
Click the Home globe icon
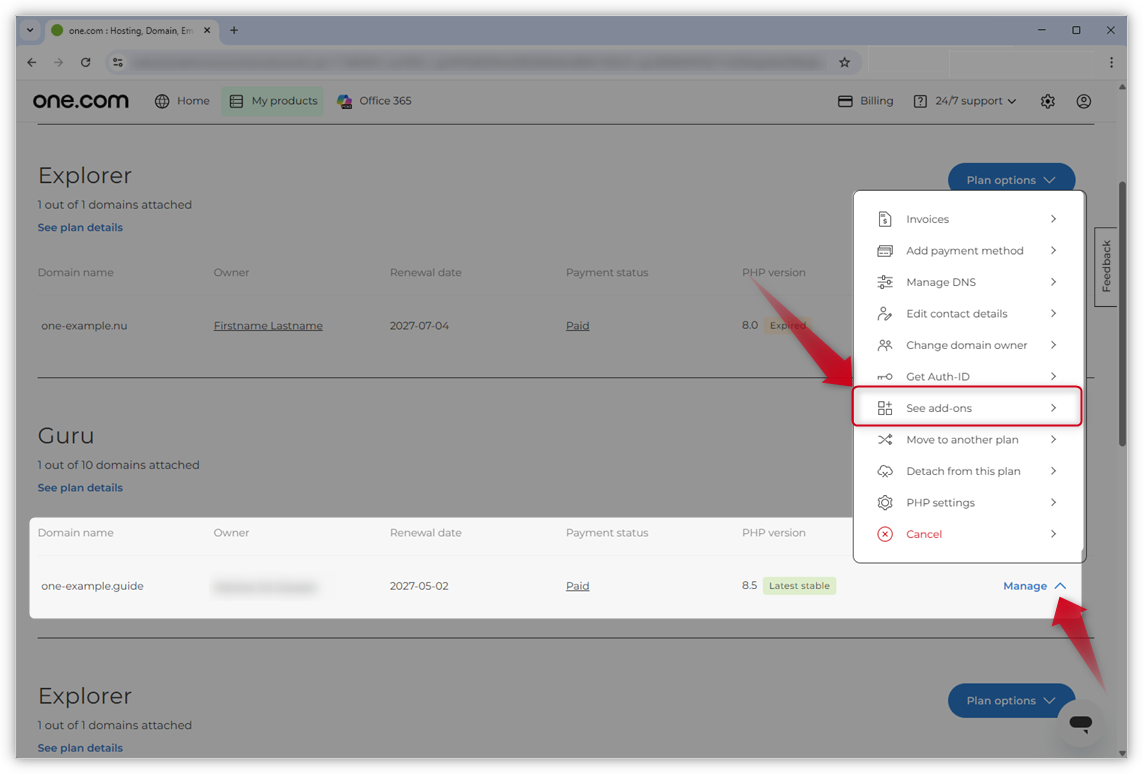(162, 101)
